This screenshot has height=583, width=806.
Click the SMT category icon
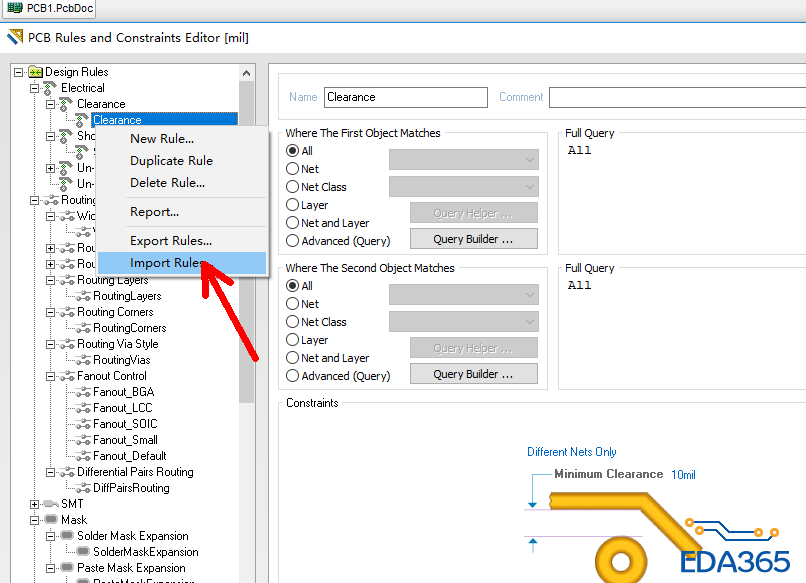point(51,504)
